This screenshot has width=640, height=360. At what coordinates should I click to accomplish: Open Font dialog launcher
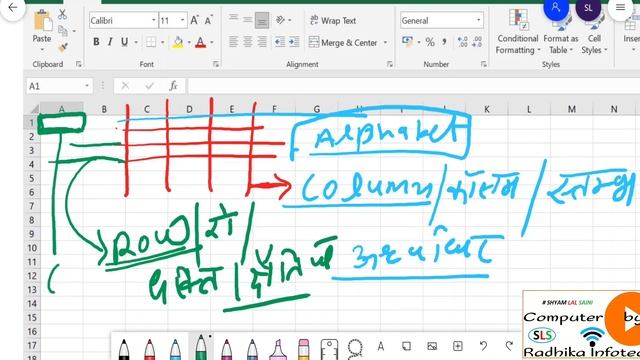tap(216, 64)
